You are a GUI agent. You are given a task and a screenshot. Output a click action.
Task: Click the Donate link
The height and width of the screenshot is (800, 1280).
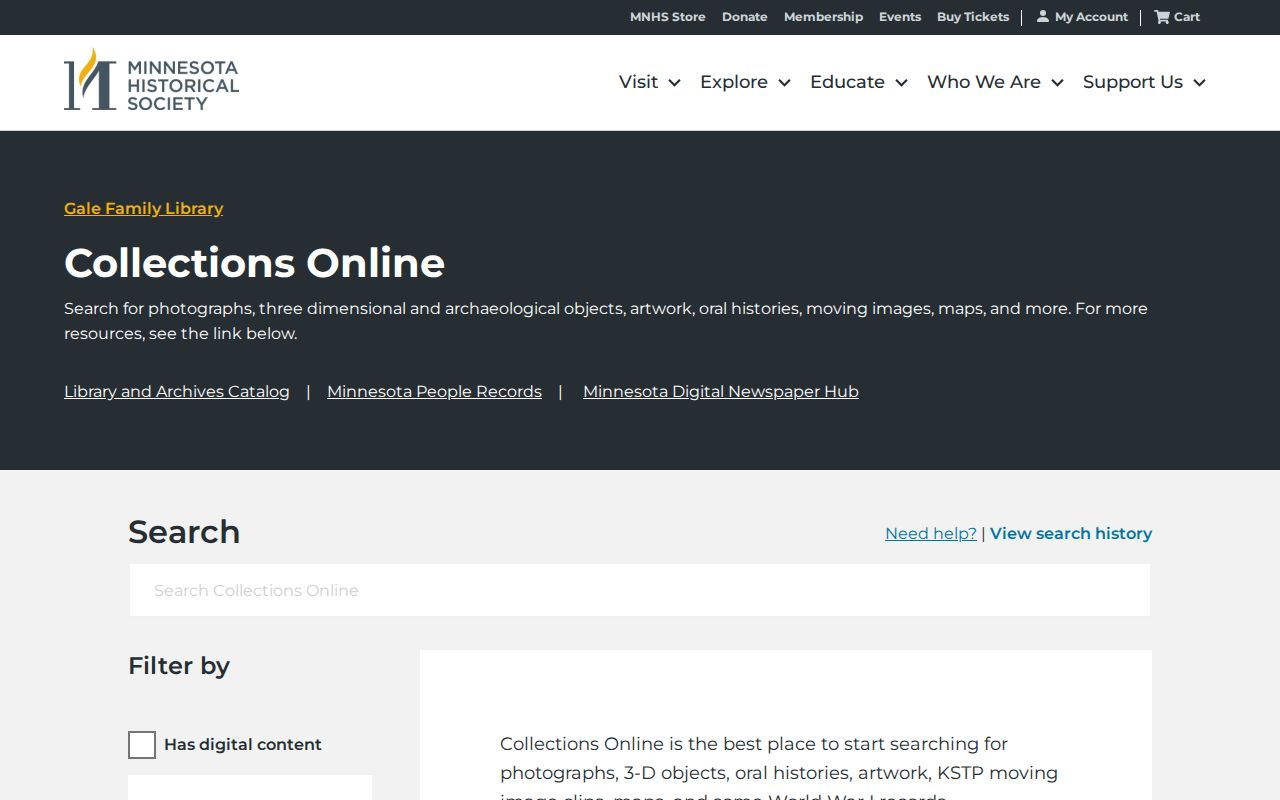[x=745, y=17]
